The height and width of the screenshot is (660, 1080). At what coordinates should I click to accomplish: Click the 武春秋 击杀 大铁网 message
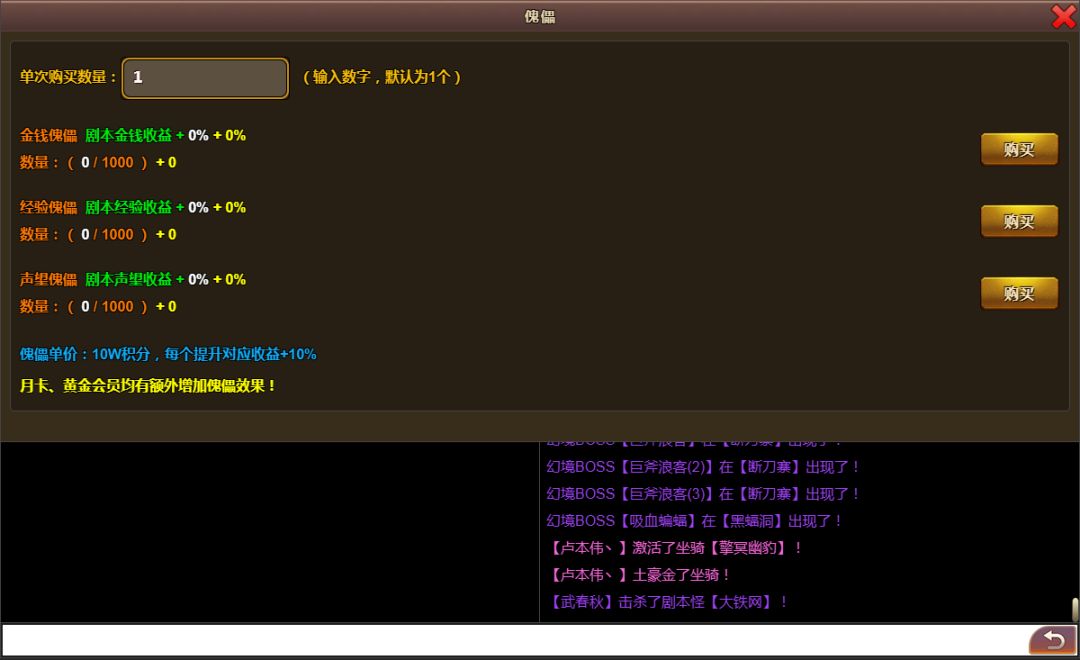669,602
